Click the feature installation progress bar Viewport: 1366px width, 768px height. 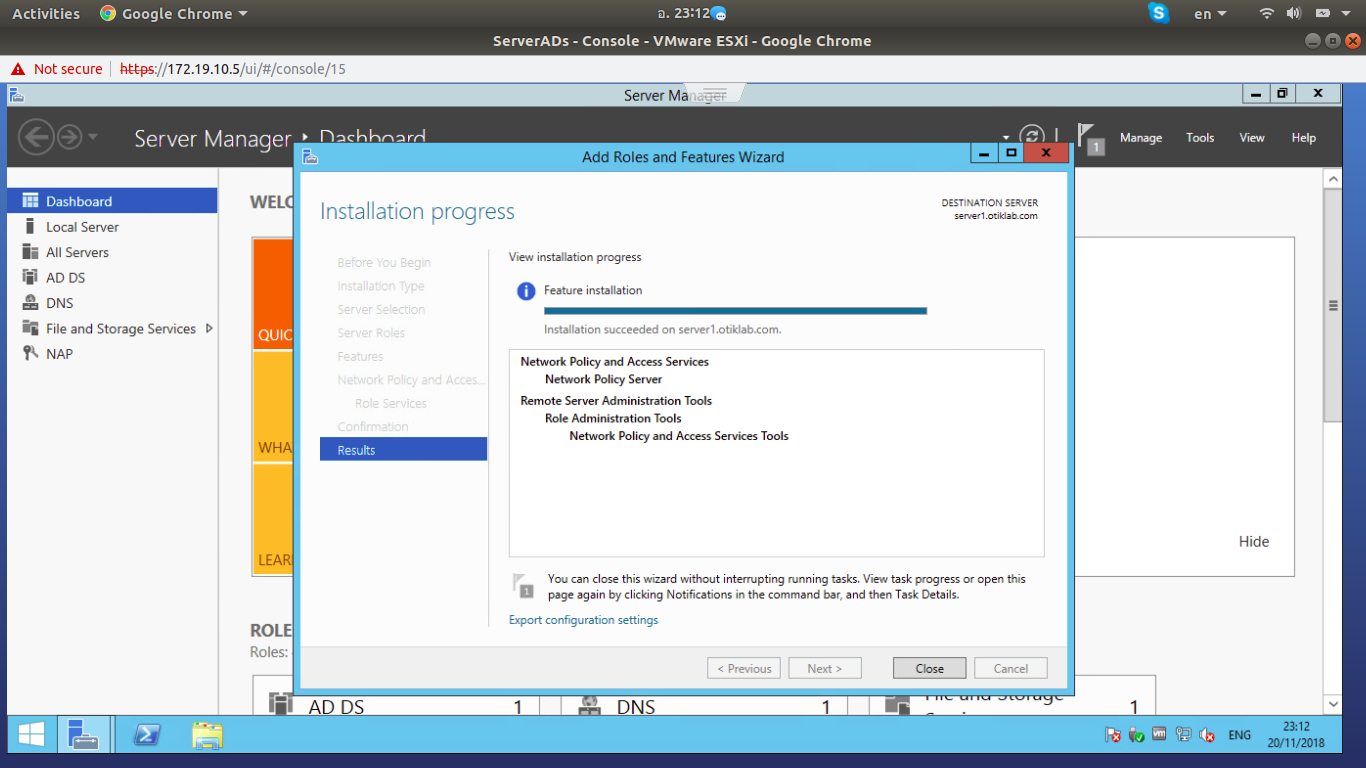coord(735,311)
